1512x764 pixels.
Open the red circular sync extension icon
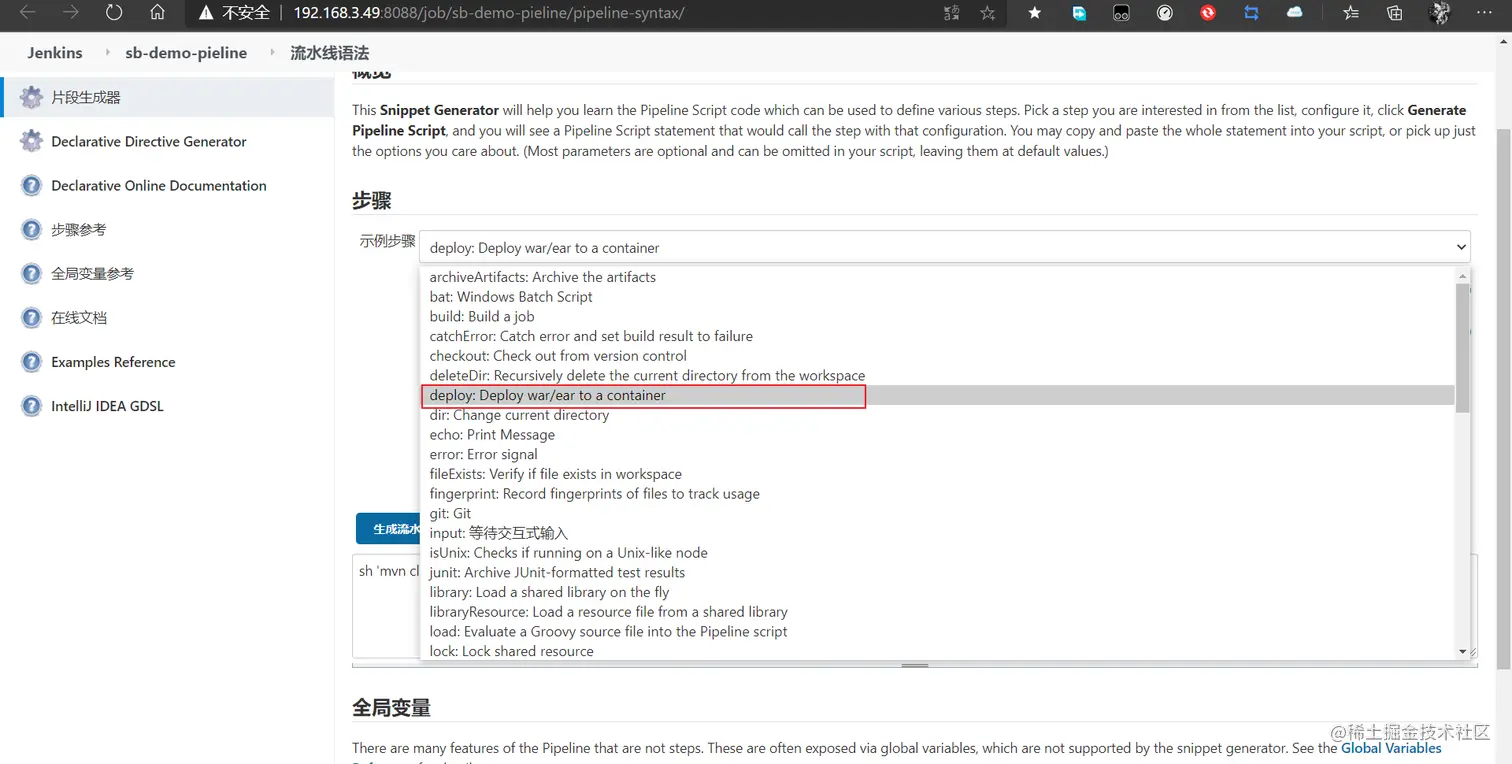point(1208,13)
